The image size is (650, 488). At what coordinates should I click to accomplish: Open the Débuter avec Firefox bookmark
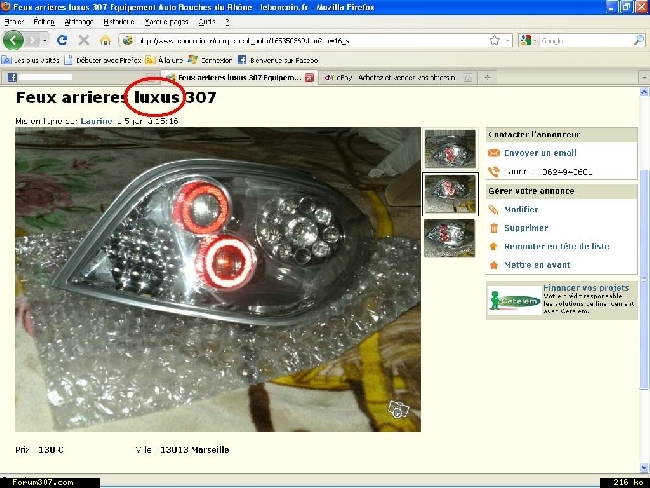pyautogui.click(x=103, y=60)
